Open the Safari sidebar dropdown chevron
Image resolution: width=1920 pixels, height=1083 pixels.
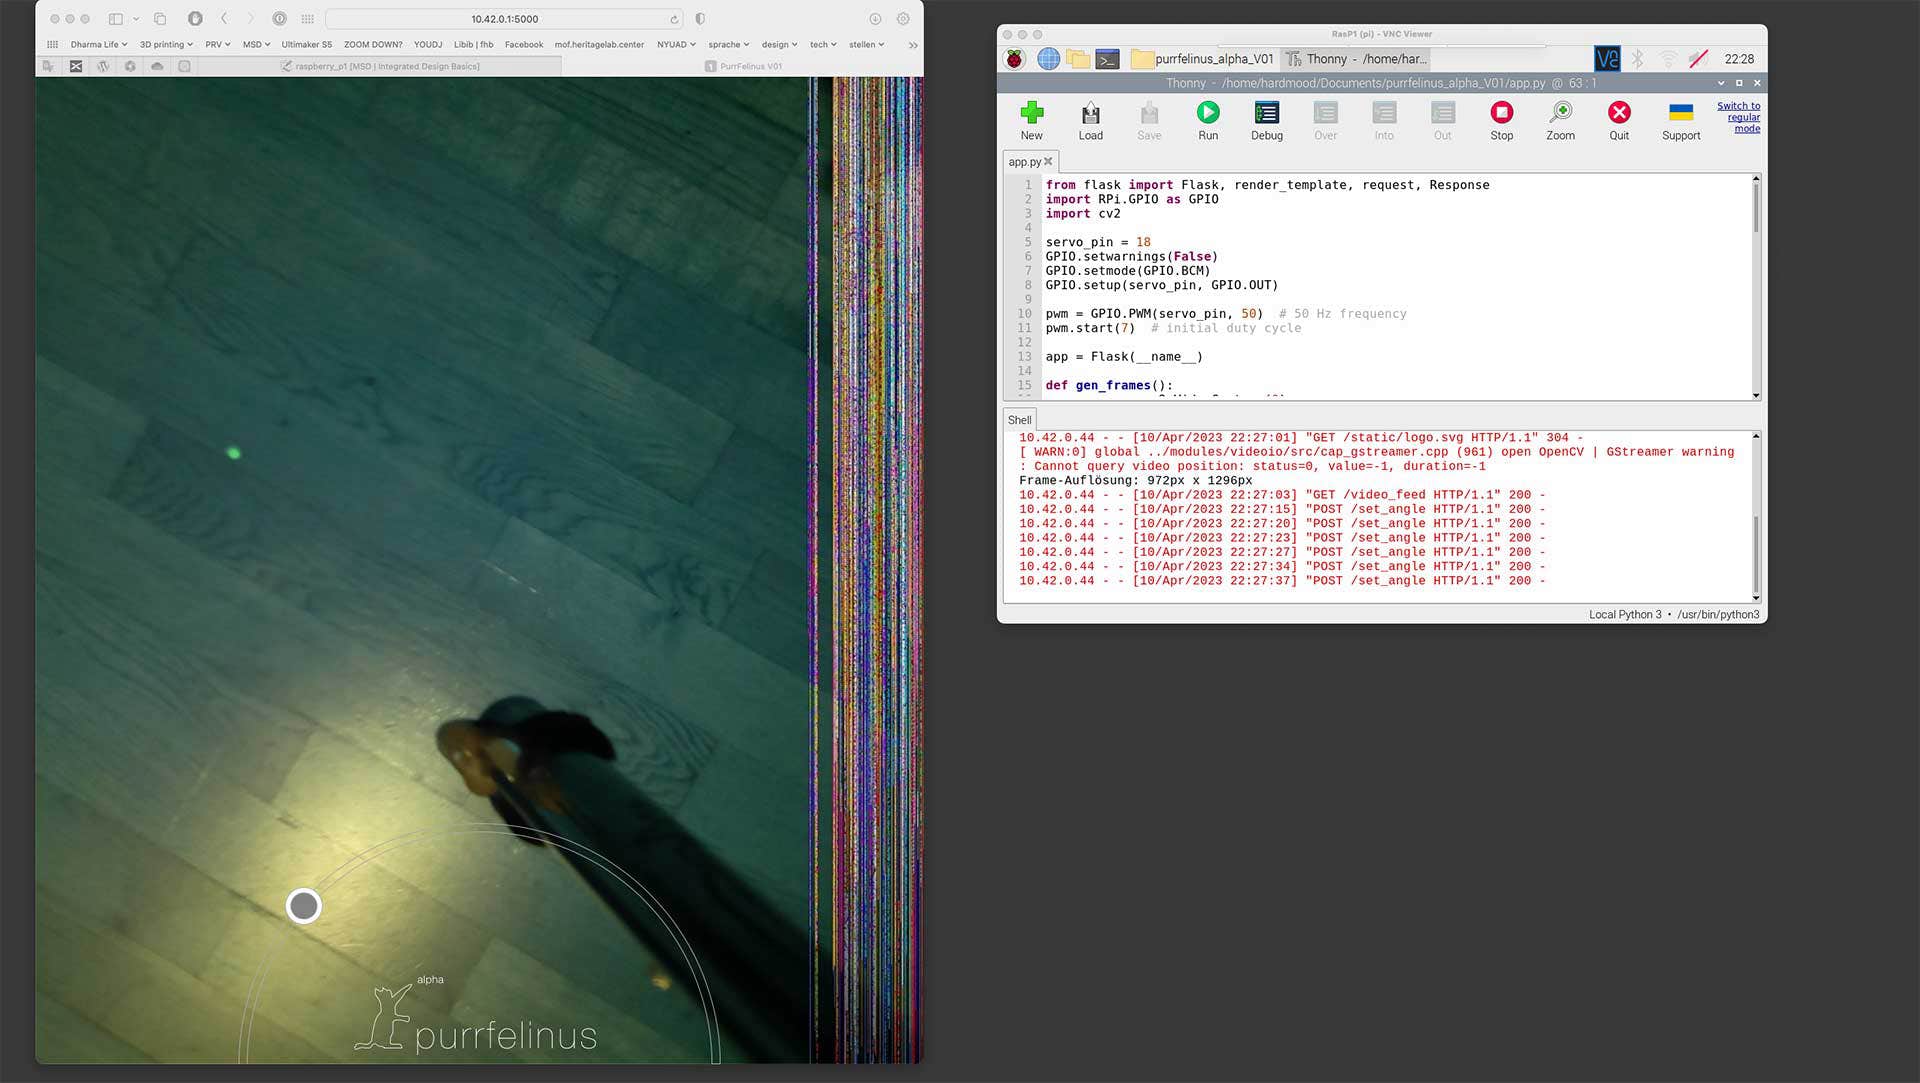136,19
